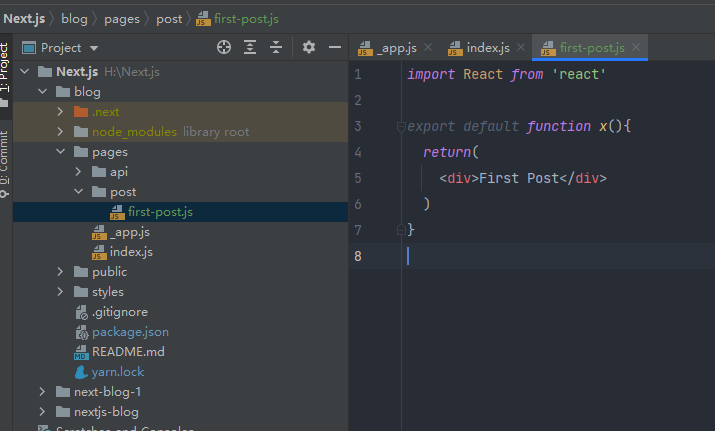The height and width of the screenshot is (431, 715).
Task: Collapse the Next.js root folder
Action: tap(25, 72)
